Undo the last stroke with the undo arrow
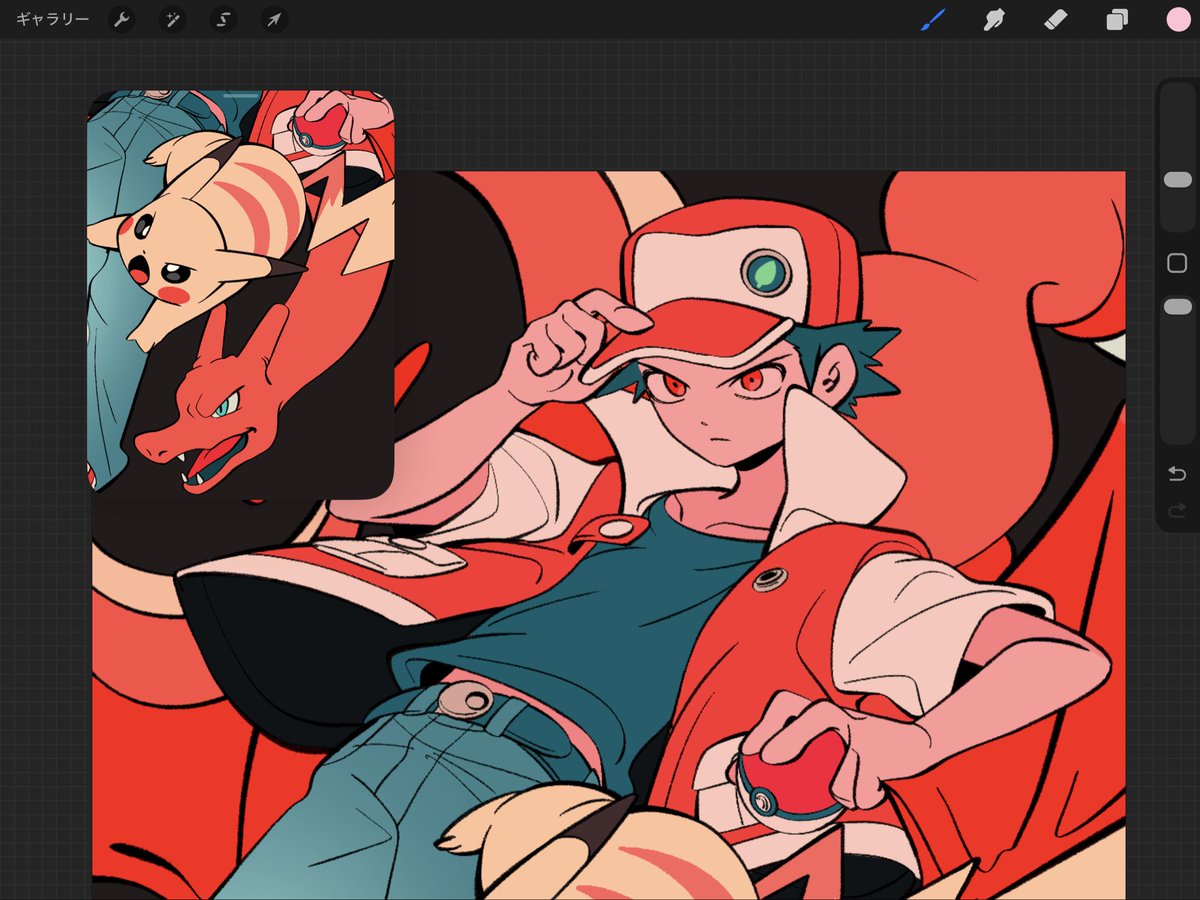The width and height of the screenshot is (1200, 900). [x=1177, y=474]
